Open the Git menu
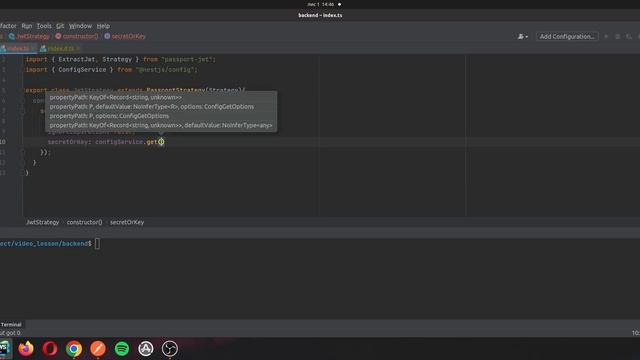This screenshot has height=360, width=640. pyautogui.click(x=60, y=26)
